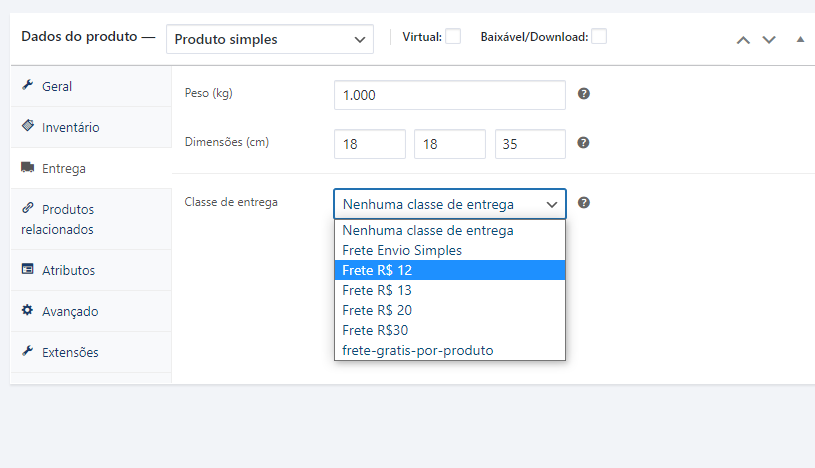Select the Frete R$ 20 option
Screen dimensions: 815x468
450,310
